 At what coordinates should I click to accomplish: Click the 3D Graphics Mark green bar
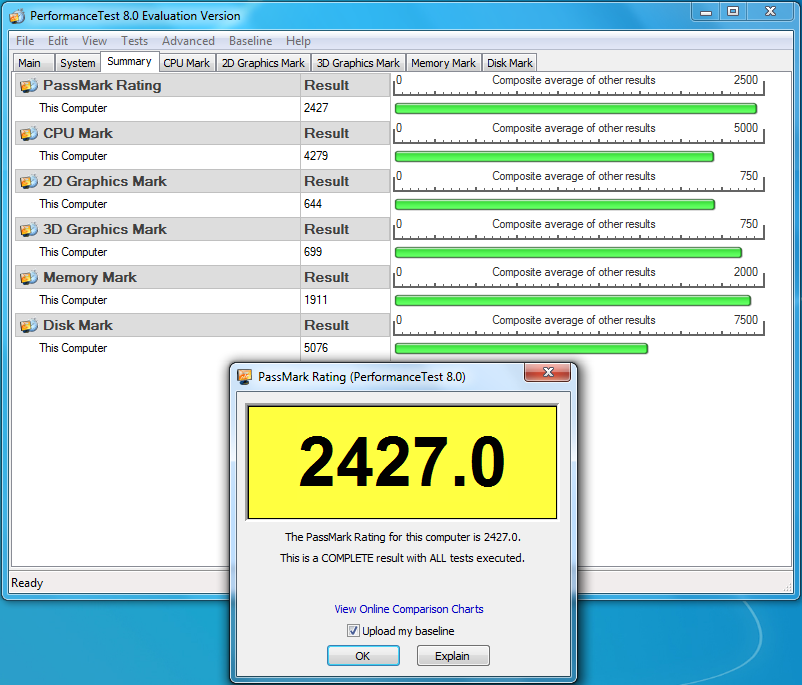point(568,253)
